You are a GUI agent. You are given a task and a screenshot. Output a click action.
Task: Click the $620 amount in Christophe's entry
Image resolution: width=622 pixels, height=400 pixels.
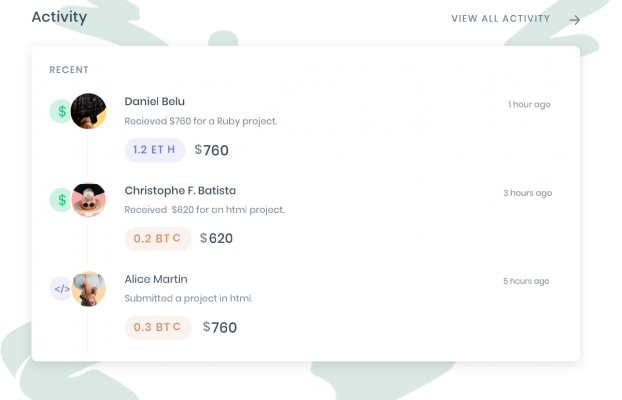[x=216, y=238]
